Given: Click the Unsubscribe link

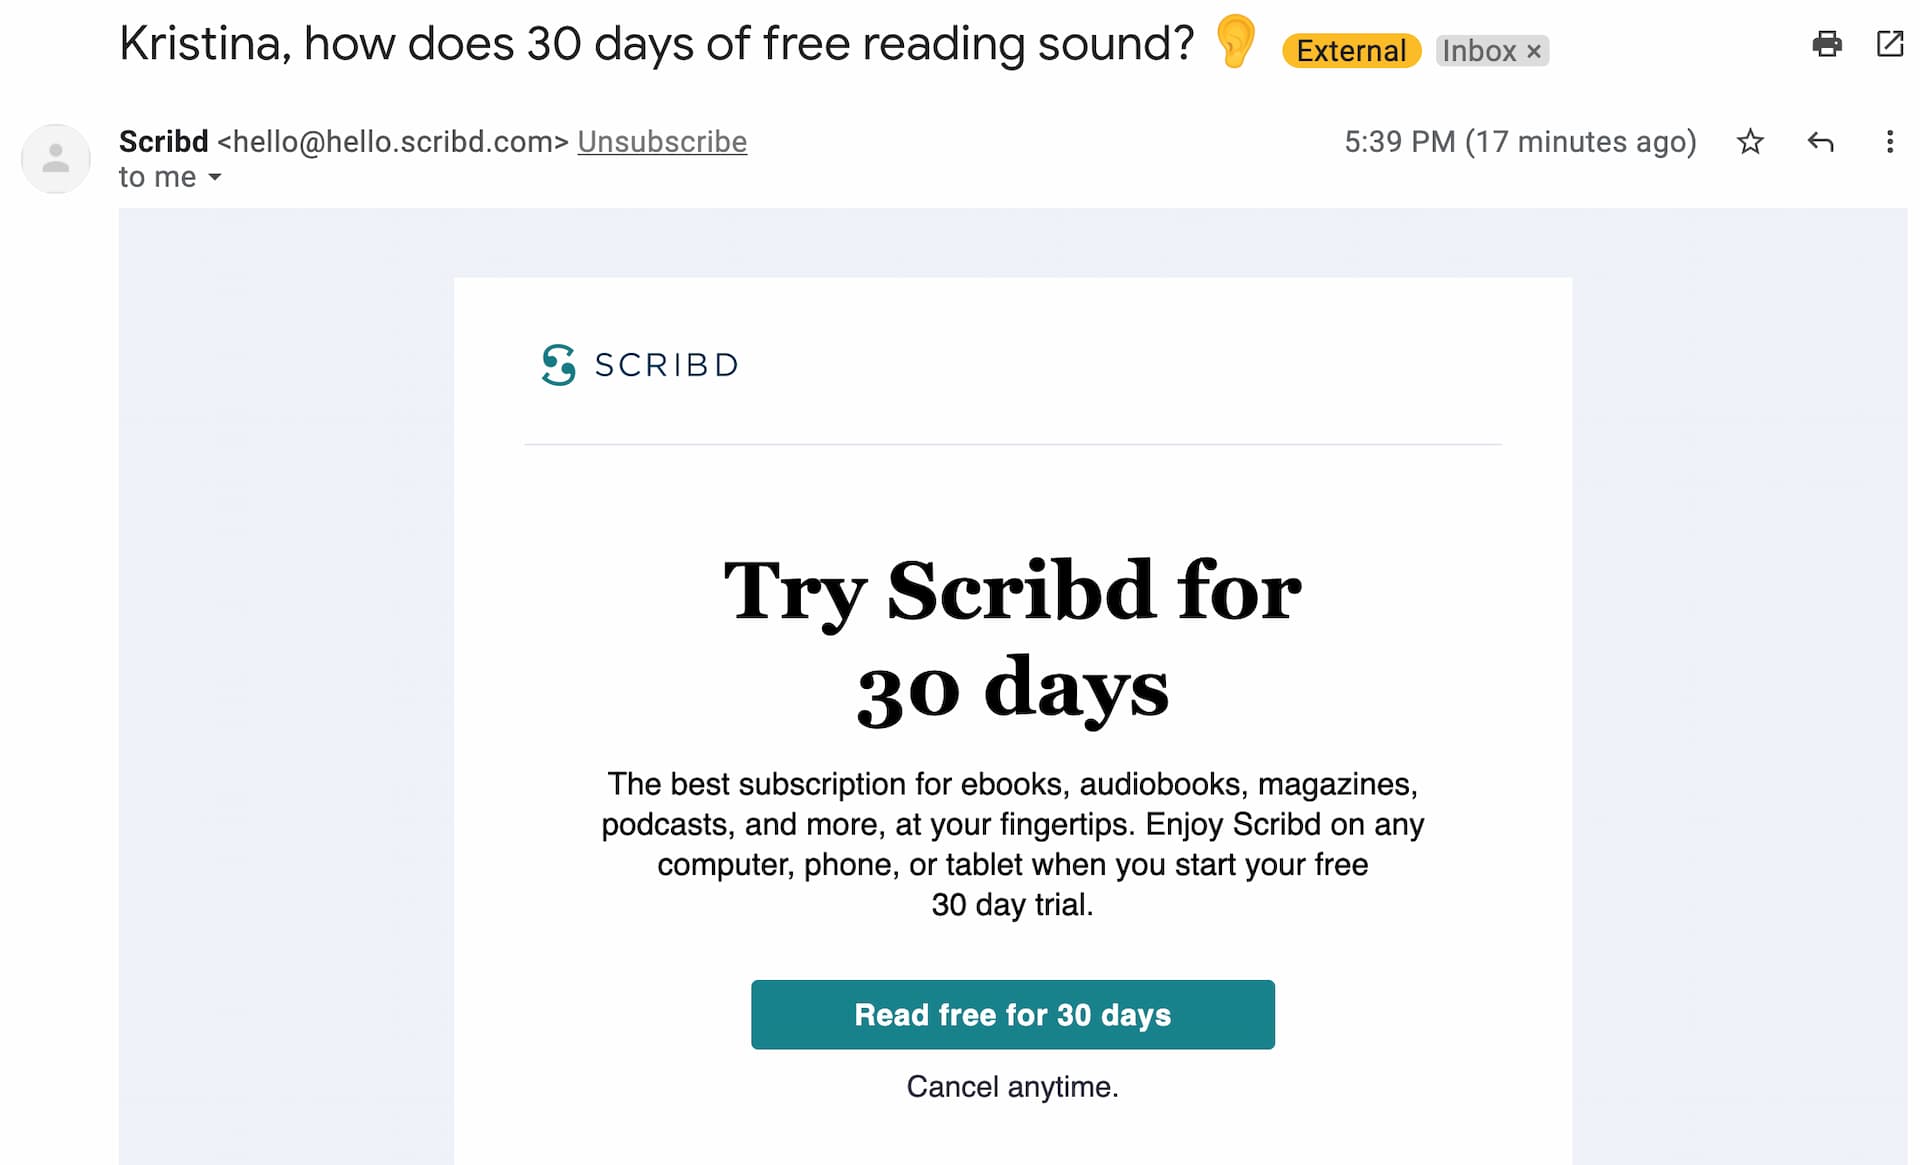Looking at the screenshot, I should (662, 142).
